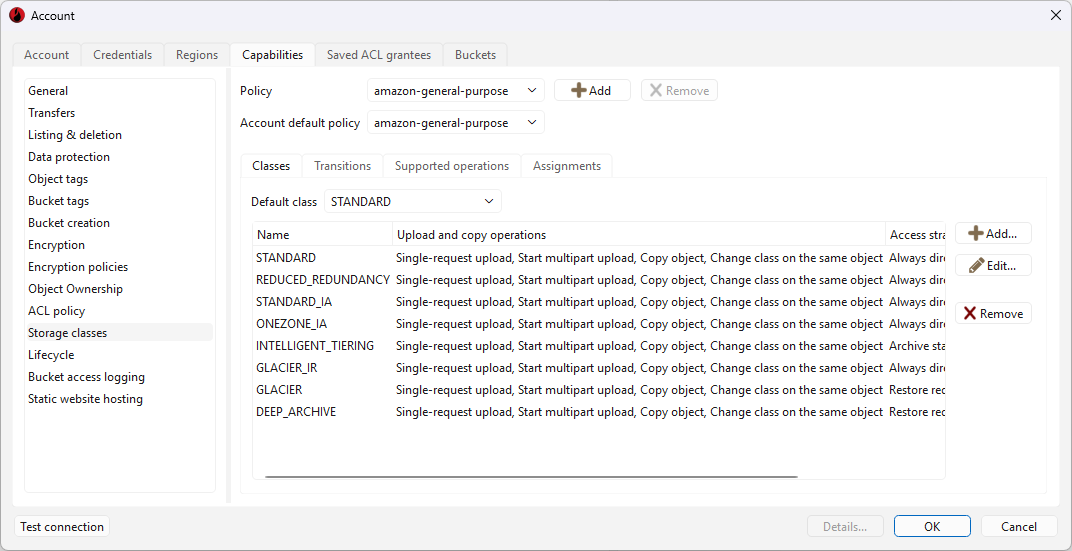Viewport: 1072px width, 551px height.
Task: Select Bucket tags in the sidebar
Action: pos(120,201)
